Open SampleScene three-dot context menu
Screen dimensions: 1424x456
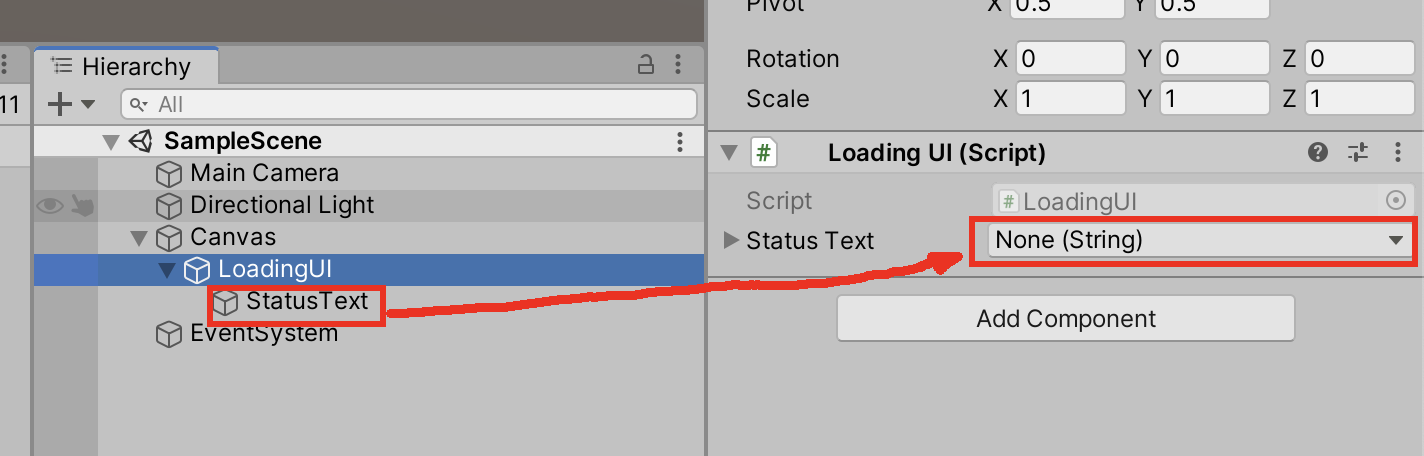[x=680, y=141]
